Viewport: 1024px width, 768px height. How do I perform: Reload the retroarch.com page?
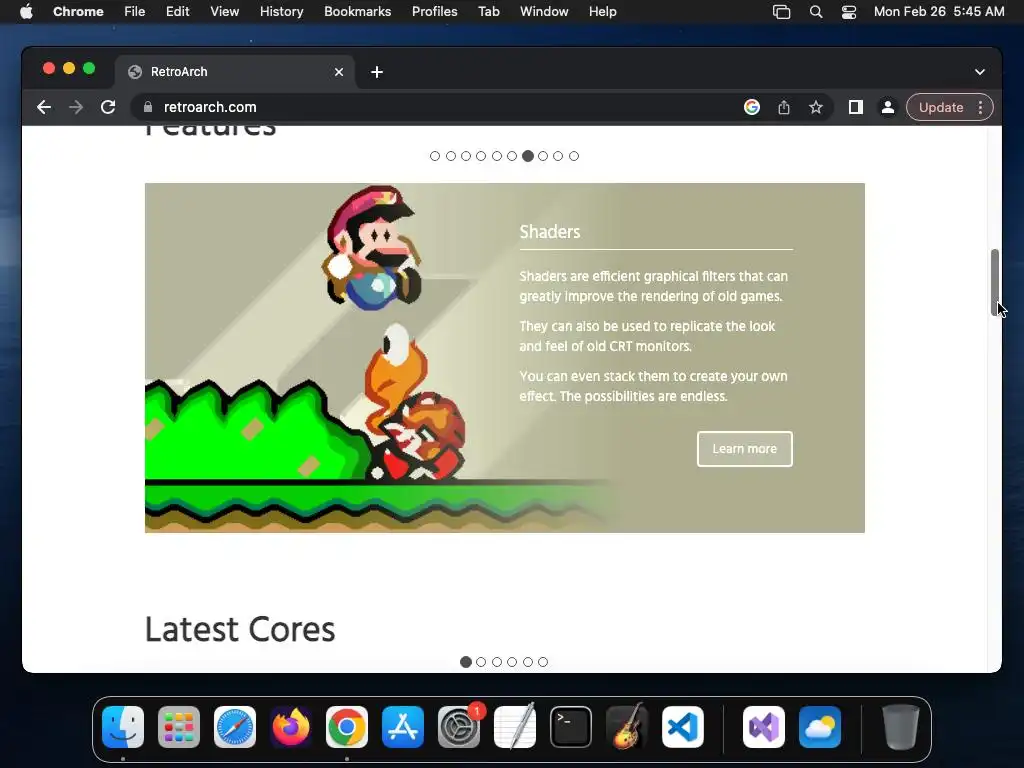point(108,107)
